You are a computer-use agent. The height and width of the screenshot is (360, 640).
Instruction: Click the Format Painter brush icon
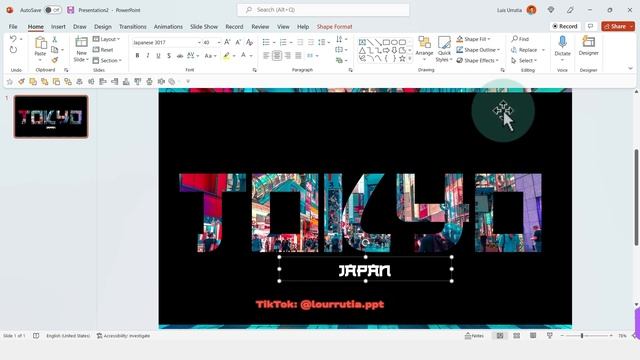pyautogui.click(x=55, y=60)
